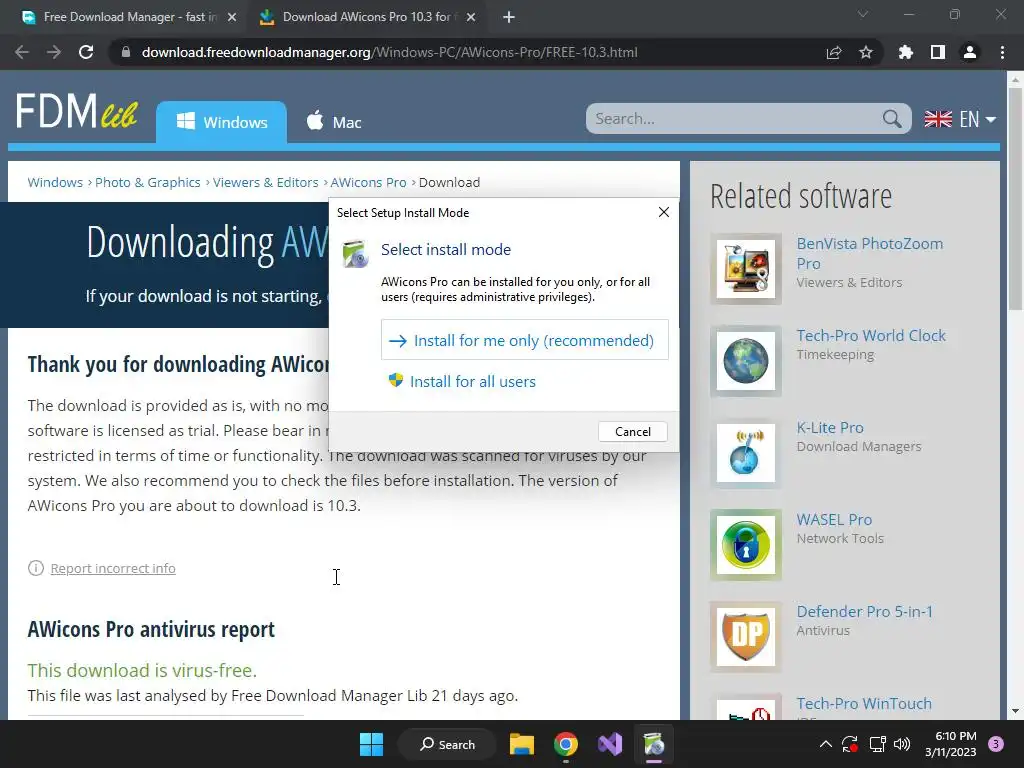Open File Explorer from taskbar
This screenshot has width=1024, height=768.
(522, 744)
